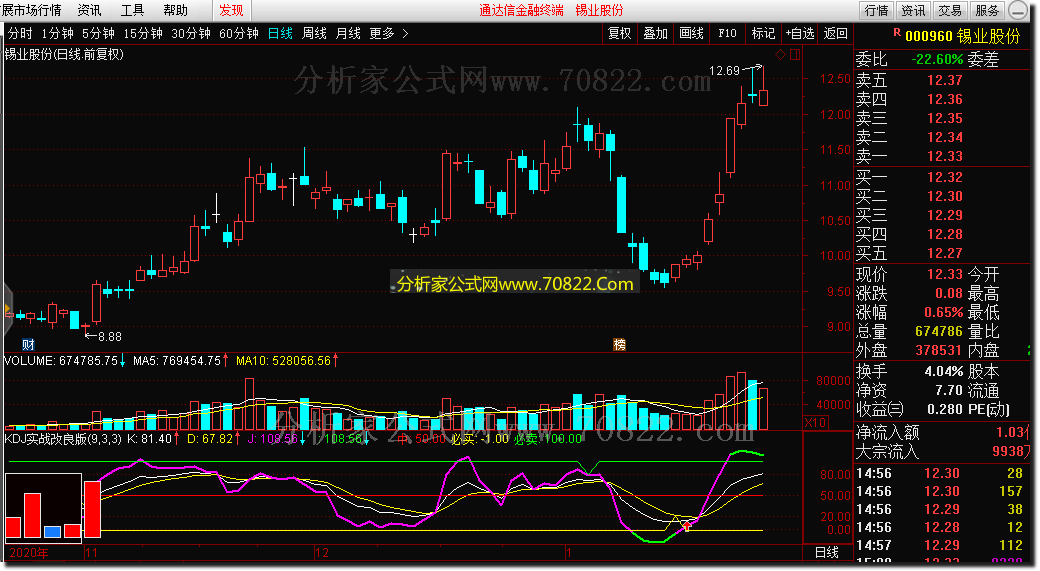Open the 更多 timeframes expander arrow
Viewport: 1040px width, 571px height.
coord(405,33)
